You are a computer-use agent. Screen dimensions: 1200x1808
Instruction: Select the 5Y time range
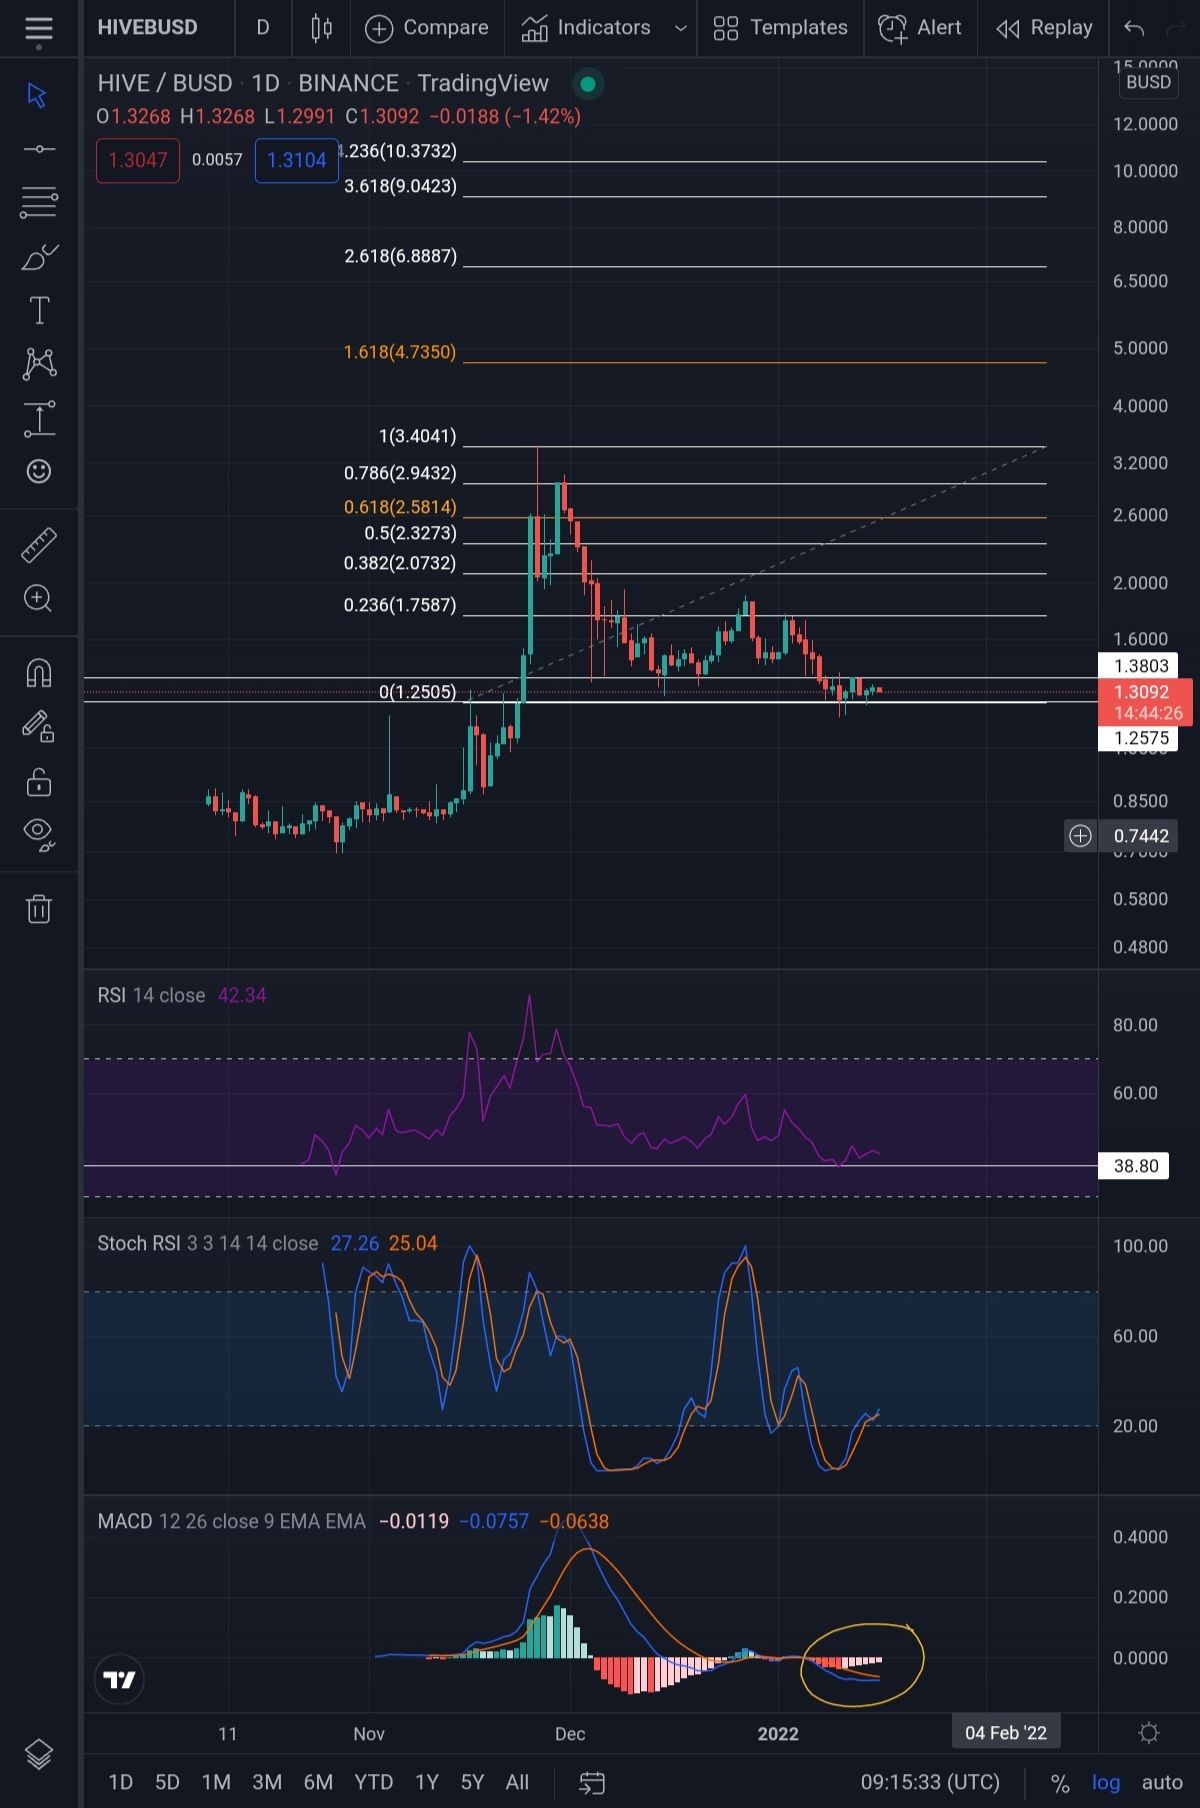(472, 1782)
